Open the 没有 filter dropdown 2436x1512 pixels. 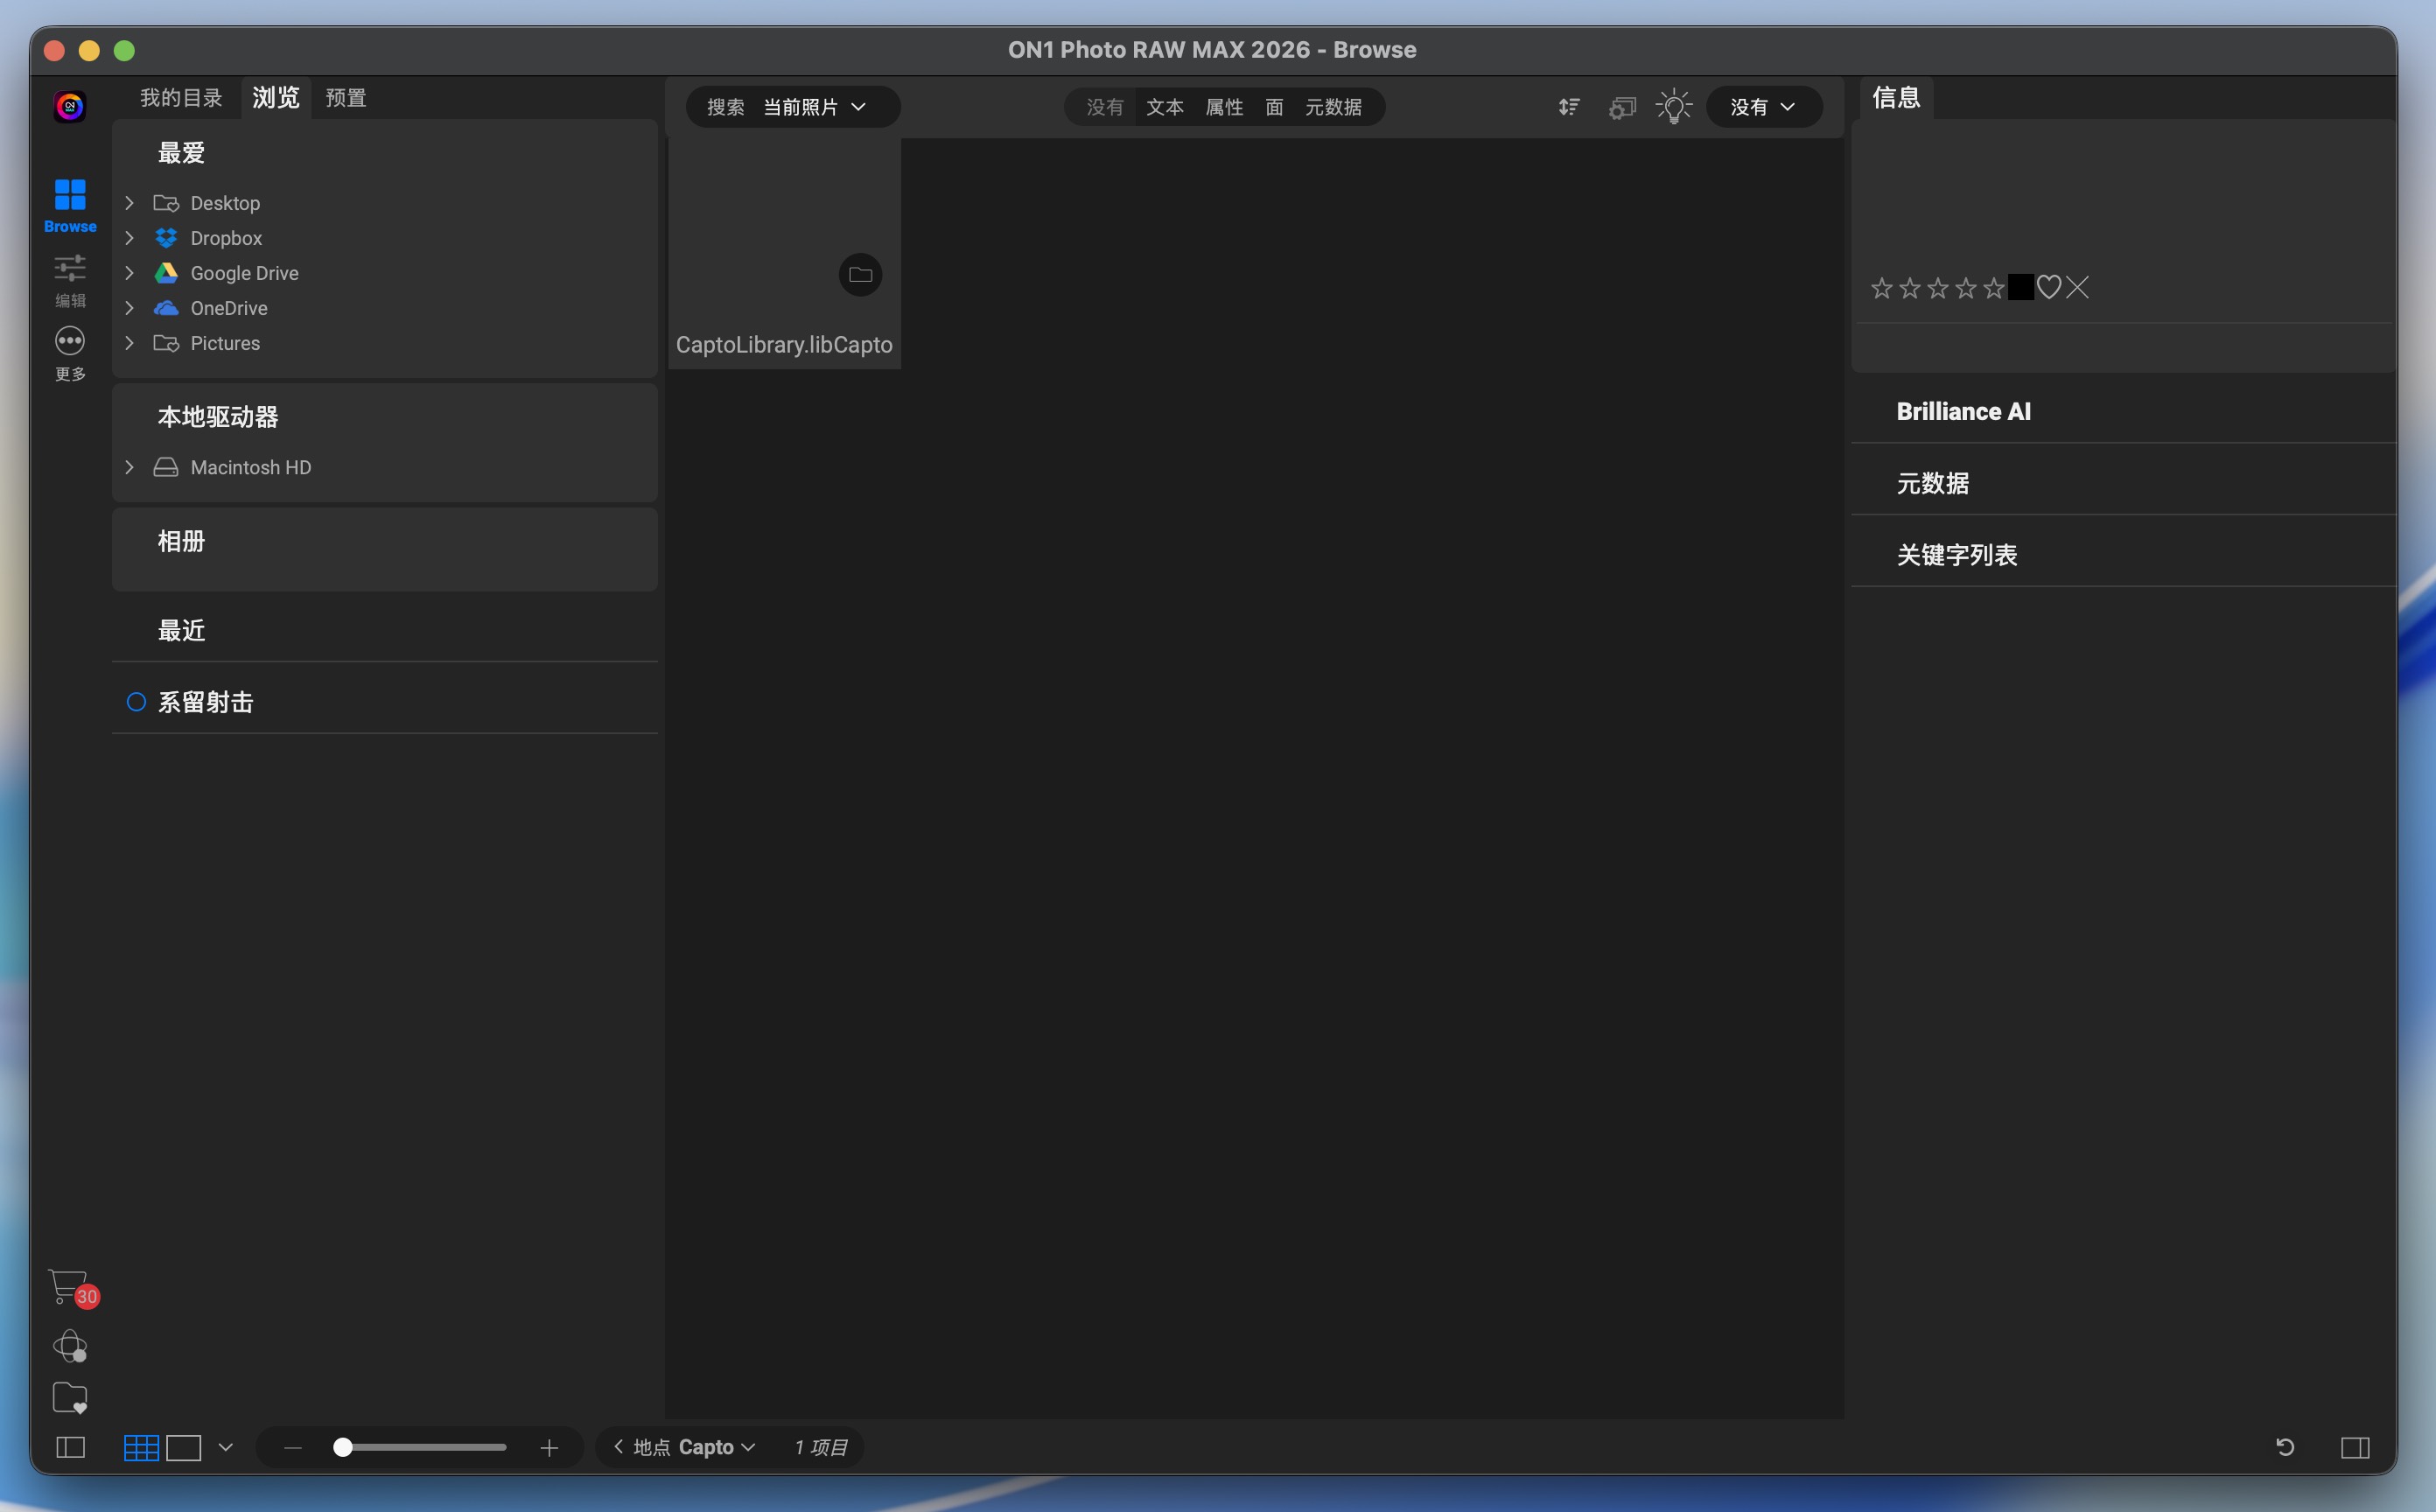coord(1763,107)
